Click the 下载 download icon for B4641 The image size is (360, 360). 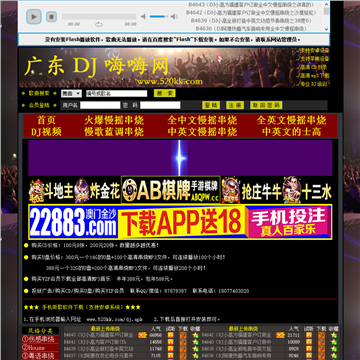click(183, 342)
